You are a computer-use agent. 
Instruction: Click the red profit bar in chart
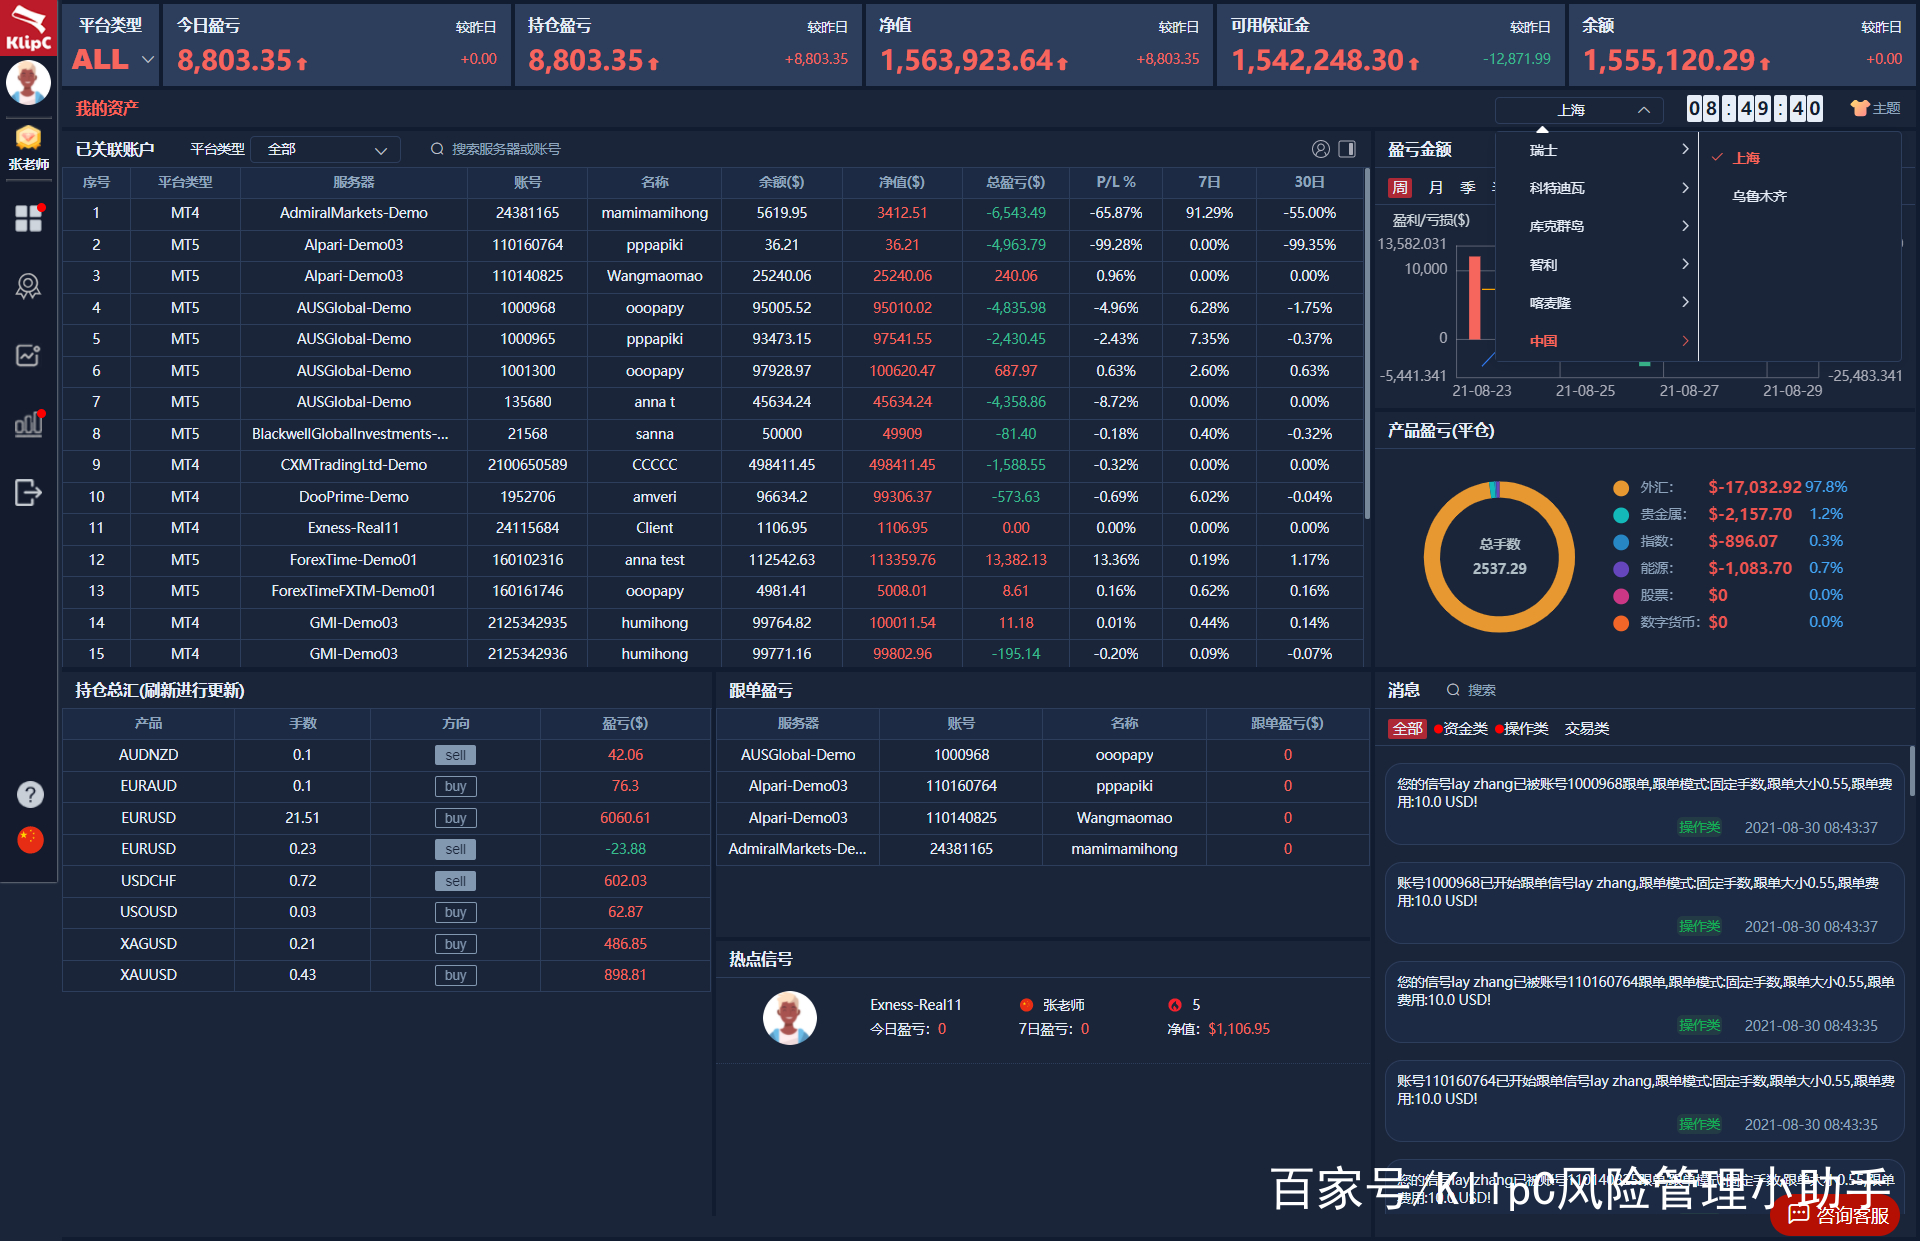(1475, 299)
